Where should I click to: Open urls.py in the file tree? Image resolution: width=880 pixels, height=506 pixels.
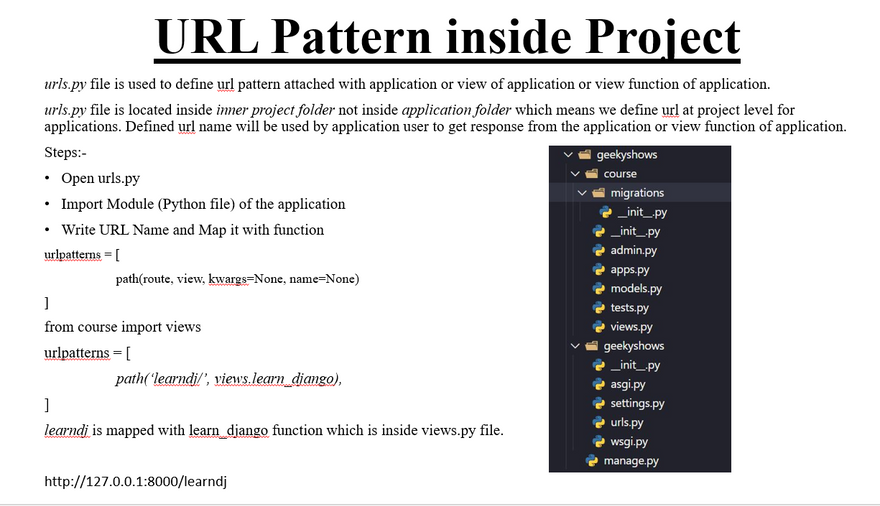(x=627, y=422)
